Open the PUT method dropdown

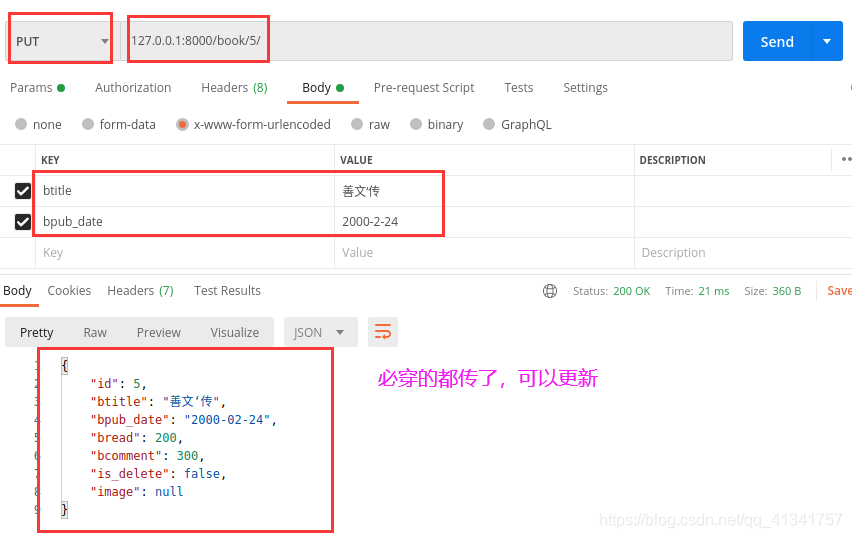coord(61,41)
